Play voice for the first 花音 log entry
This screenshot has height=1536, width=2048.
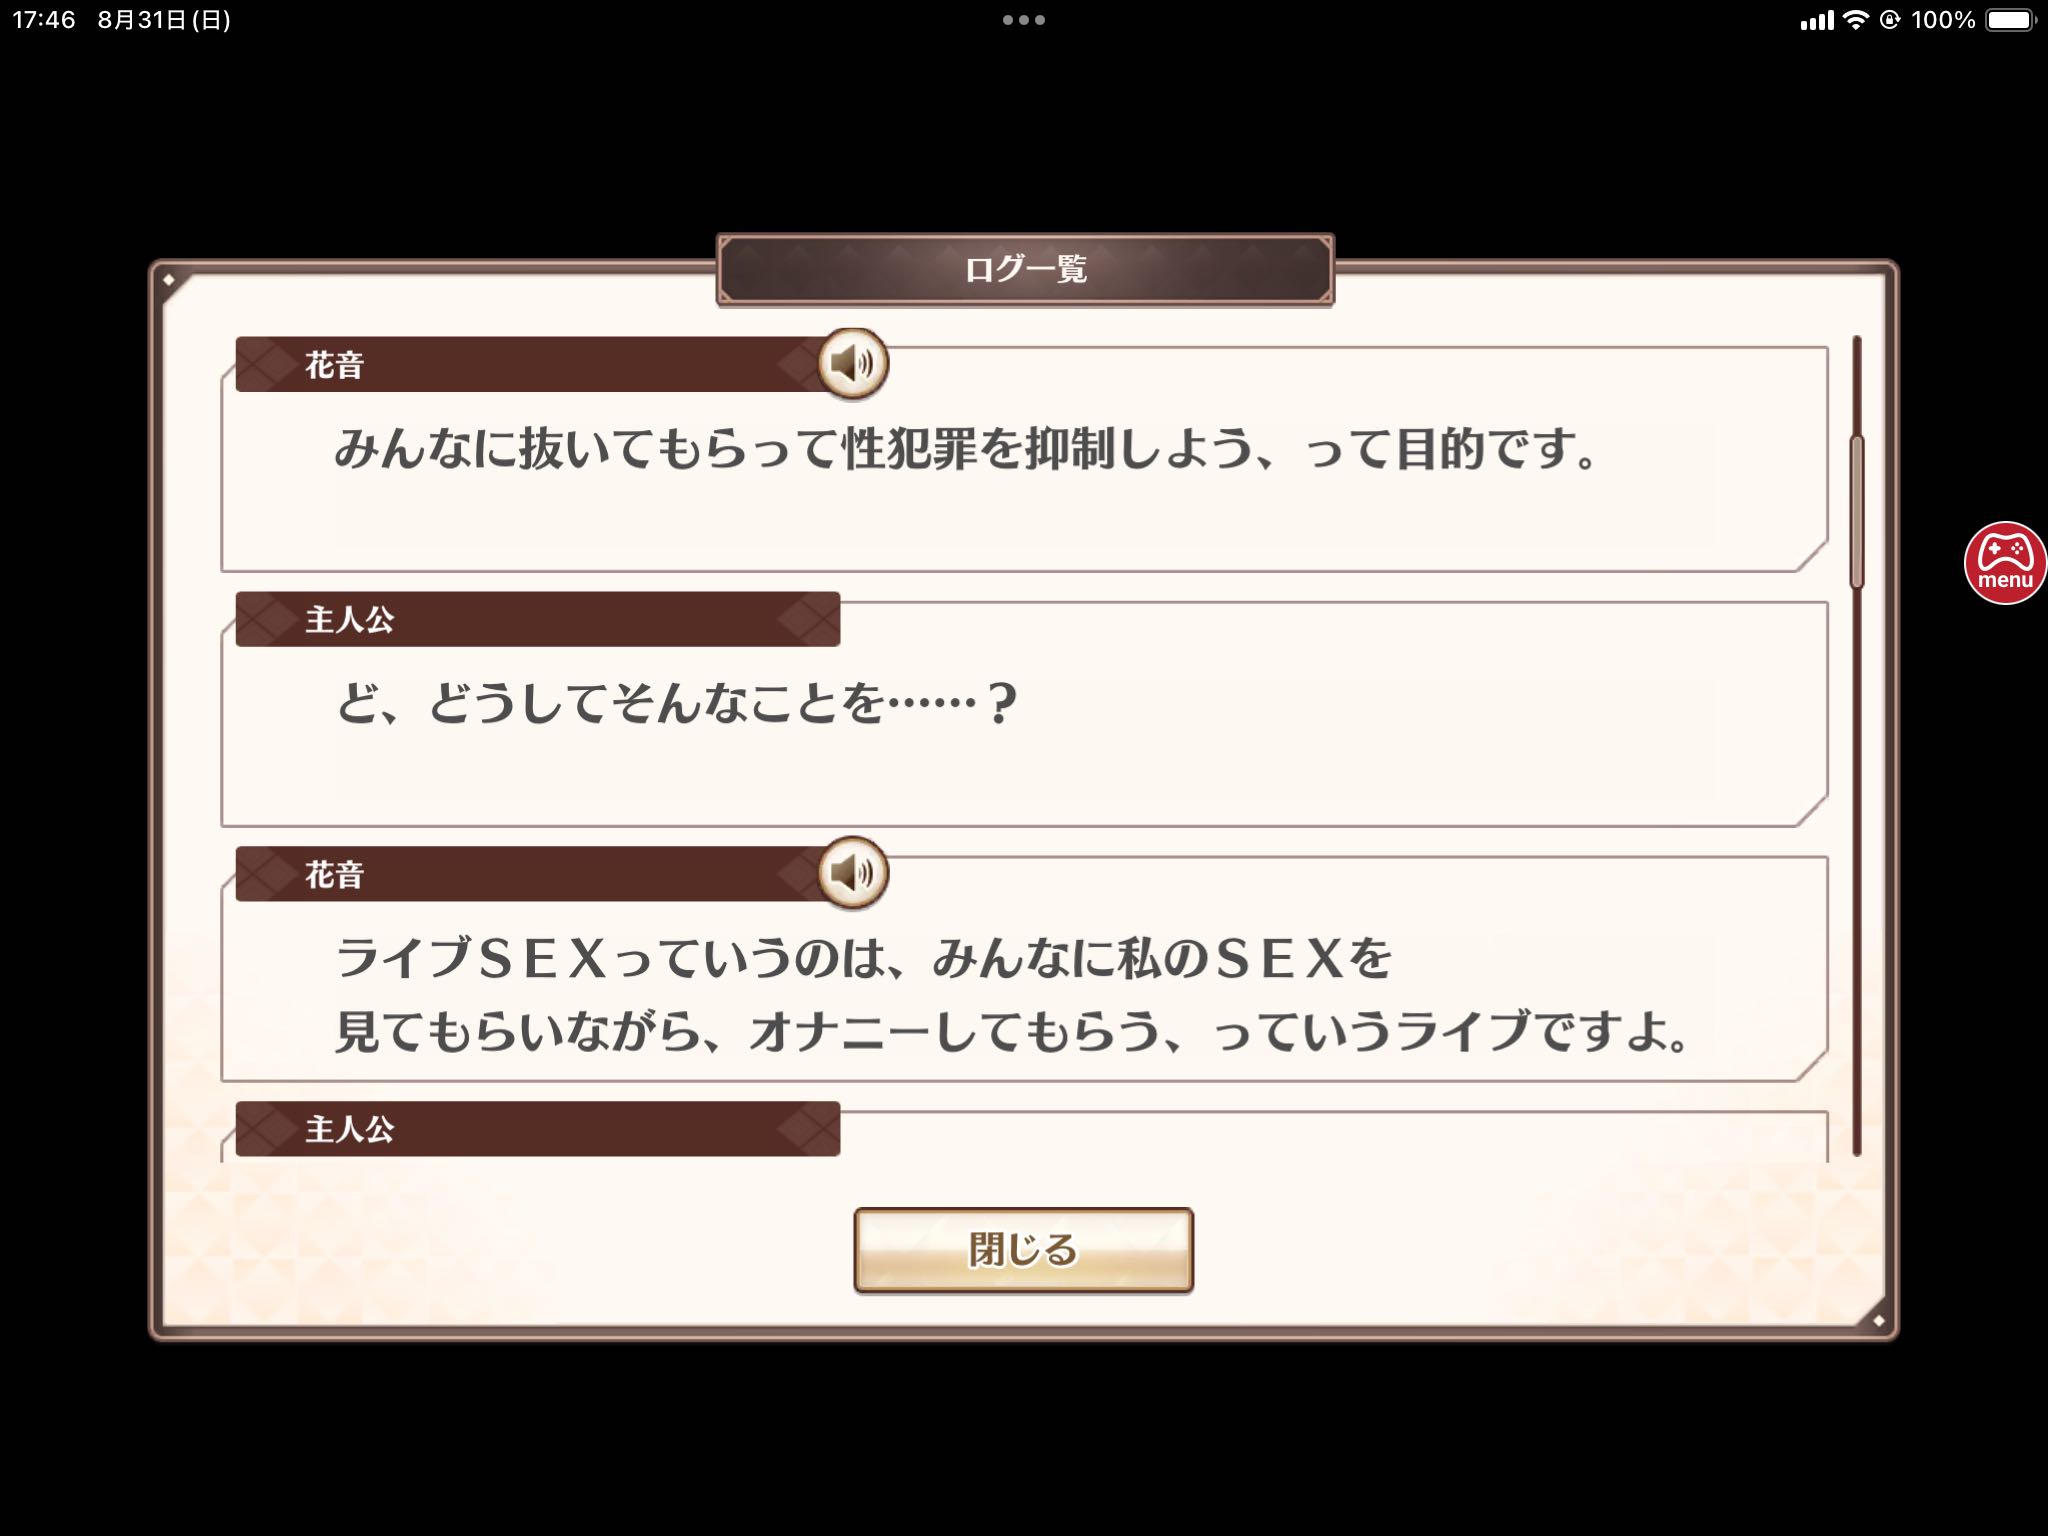tap(852, 364)
